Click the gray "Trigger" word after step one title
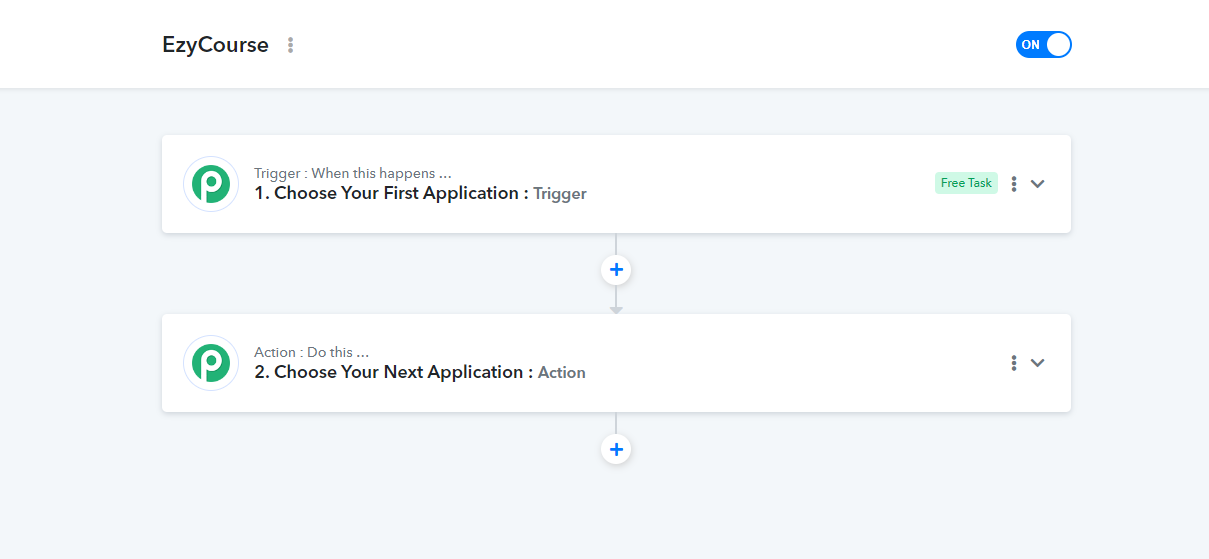Viewport: 1209px width, 559px height. click(x=560, y=194)
